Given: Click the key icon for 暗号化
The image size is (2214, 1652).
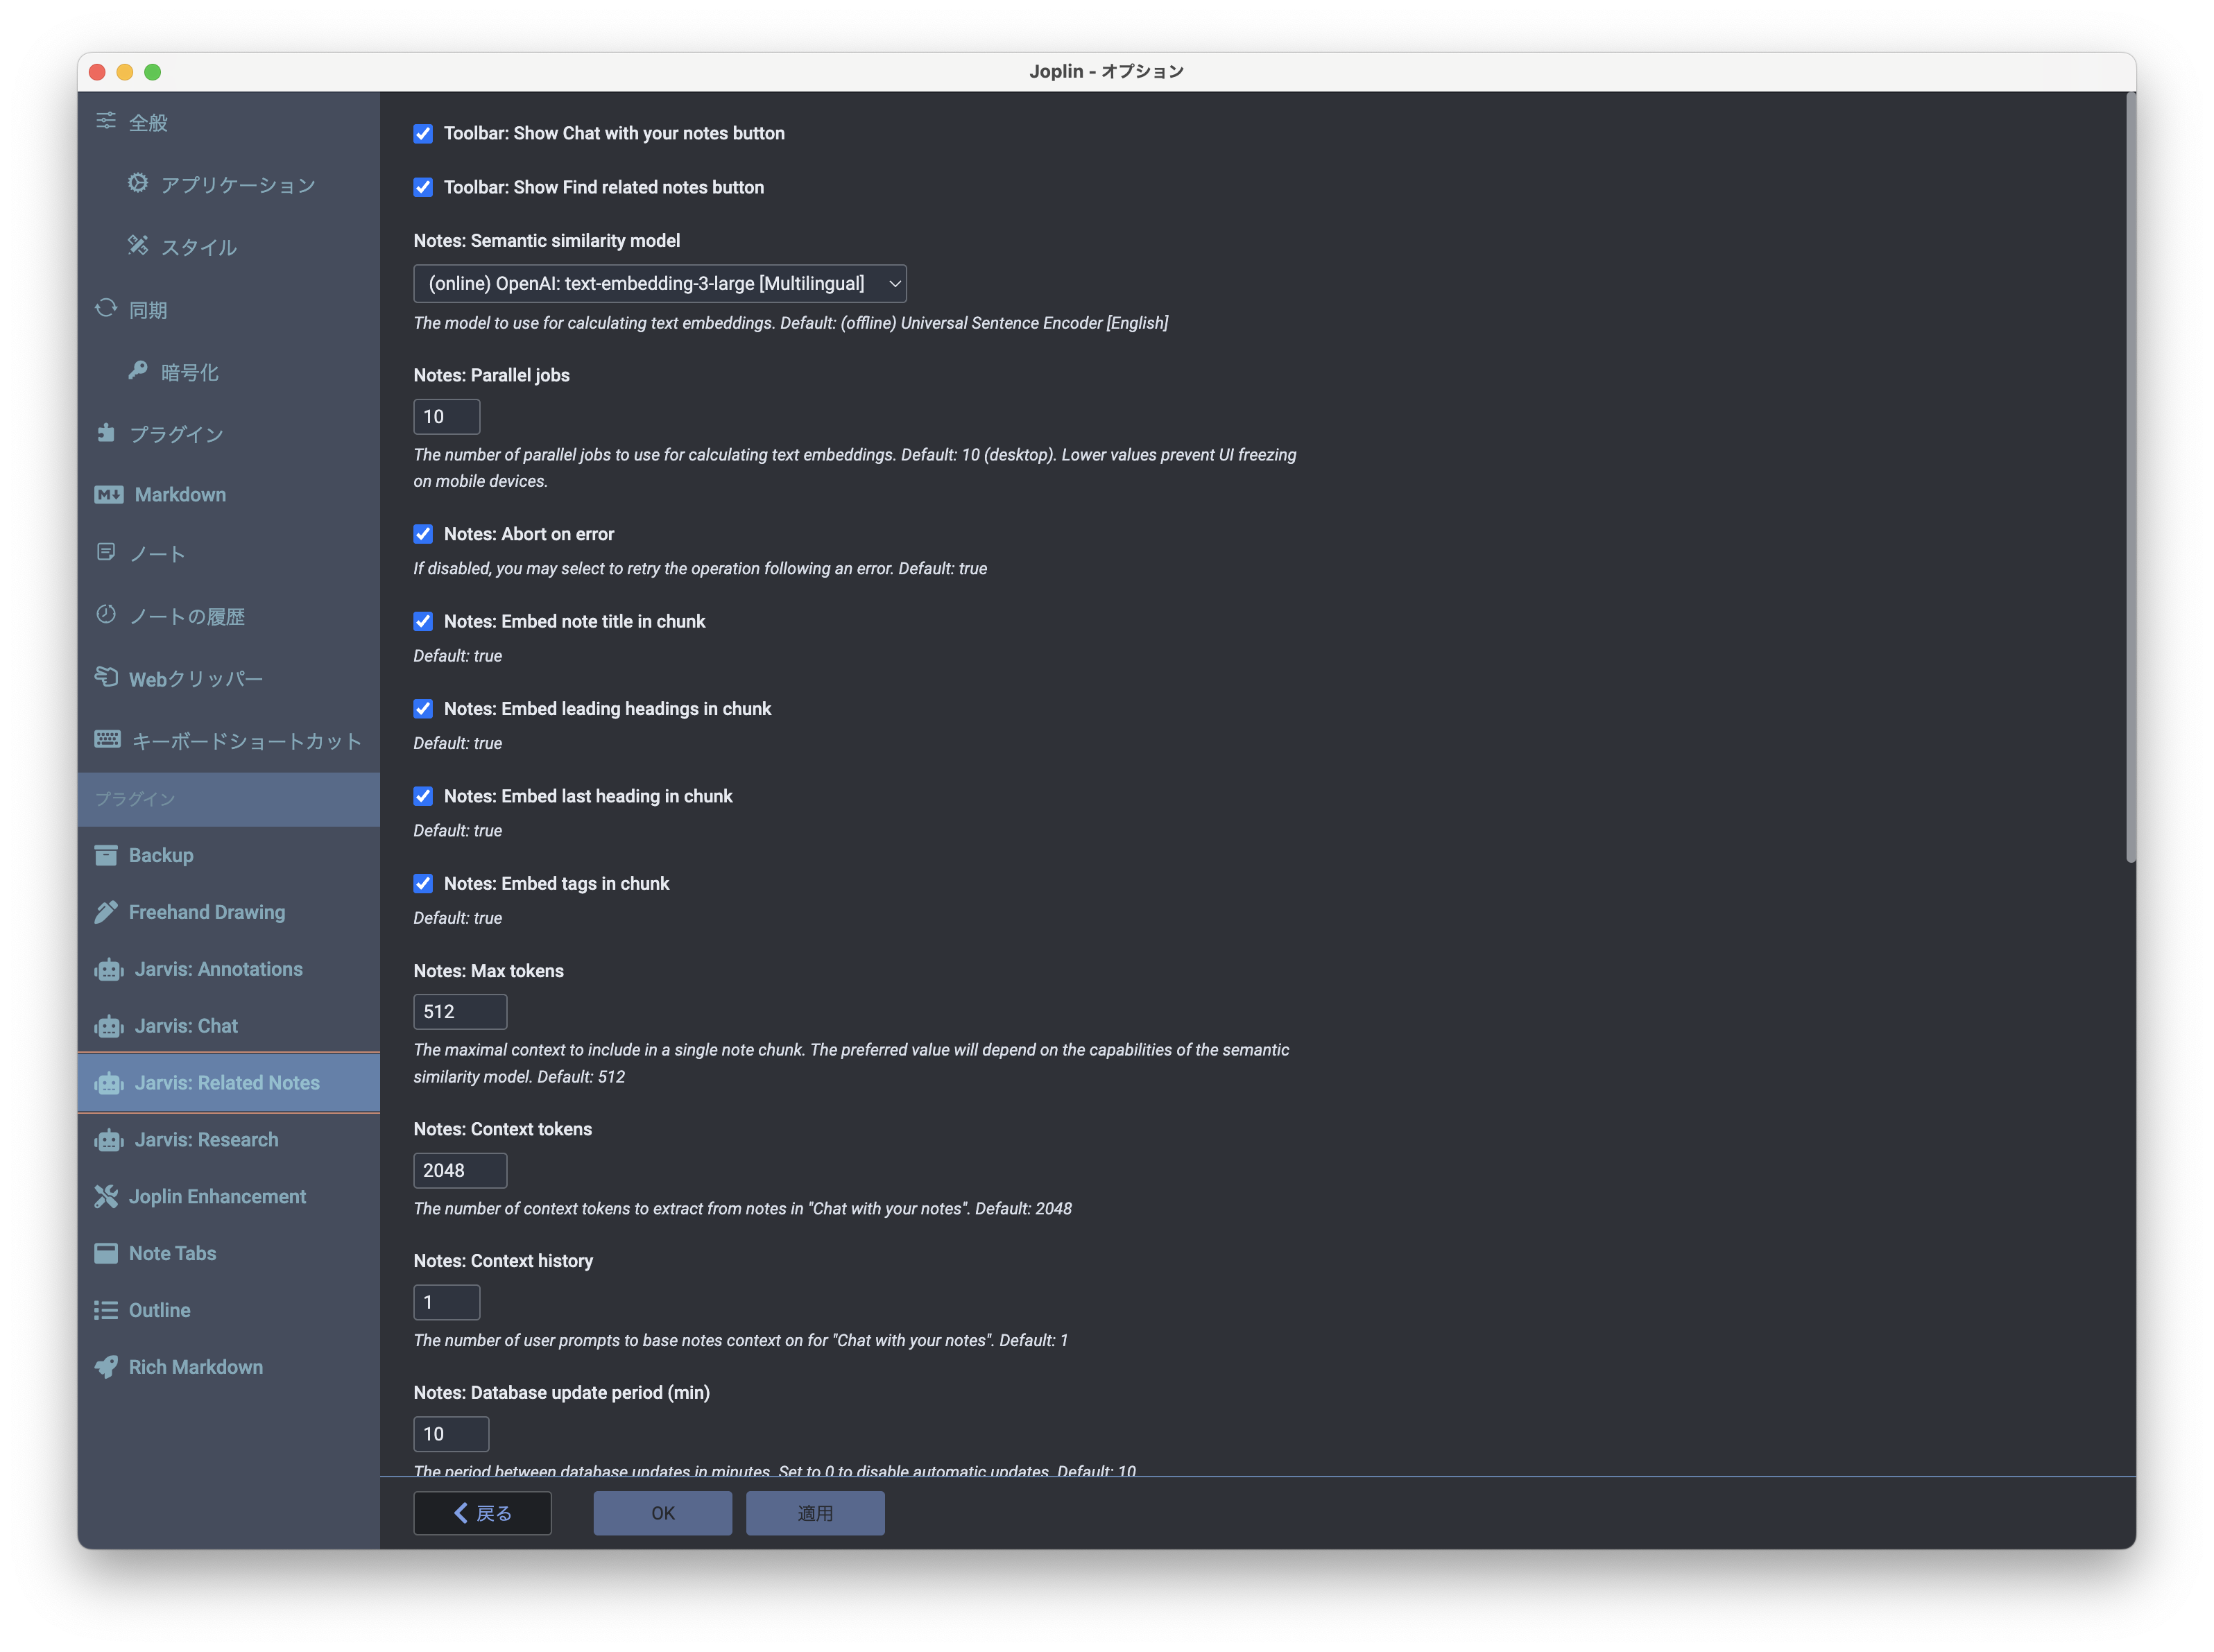Looking at the screenshot, I should click(138, 371).
